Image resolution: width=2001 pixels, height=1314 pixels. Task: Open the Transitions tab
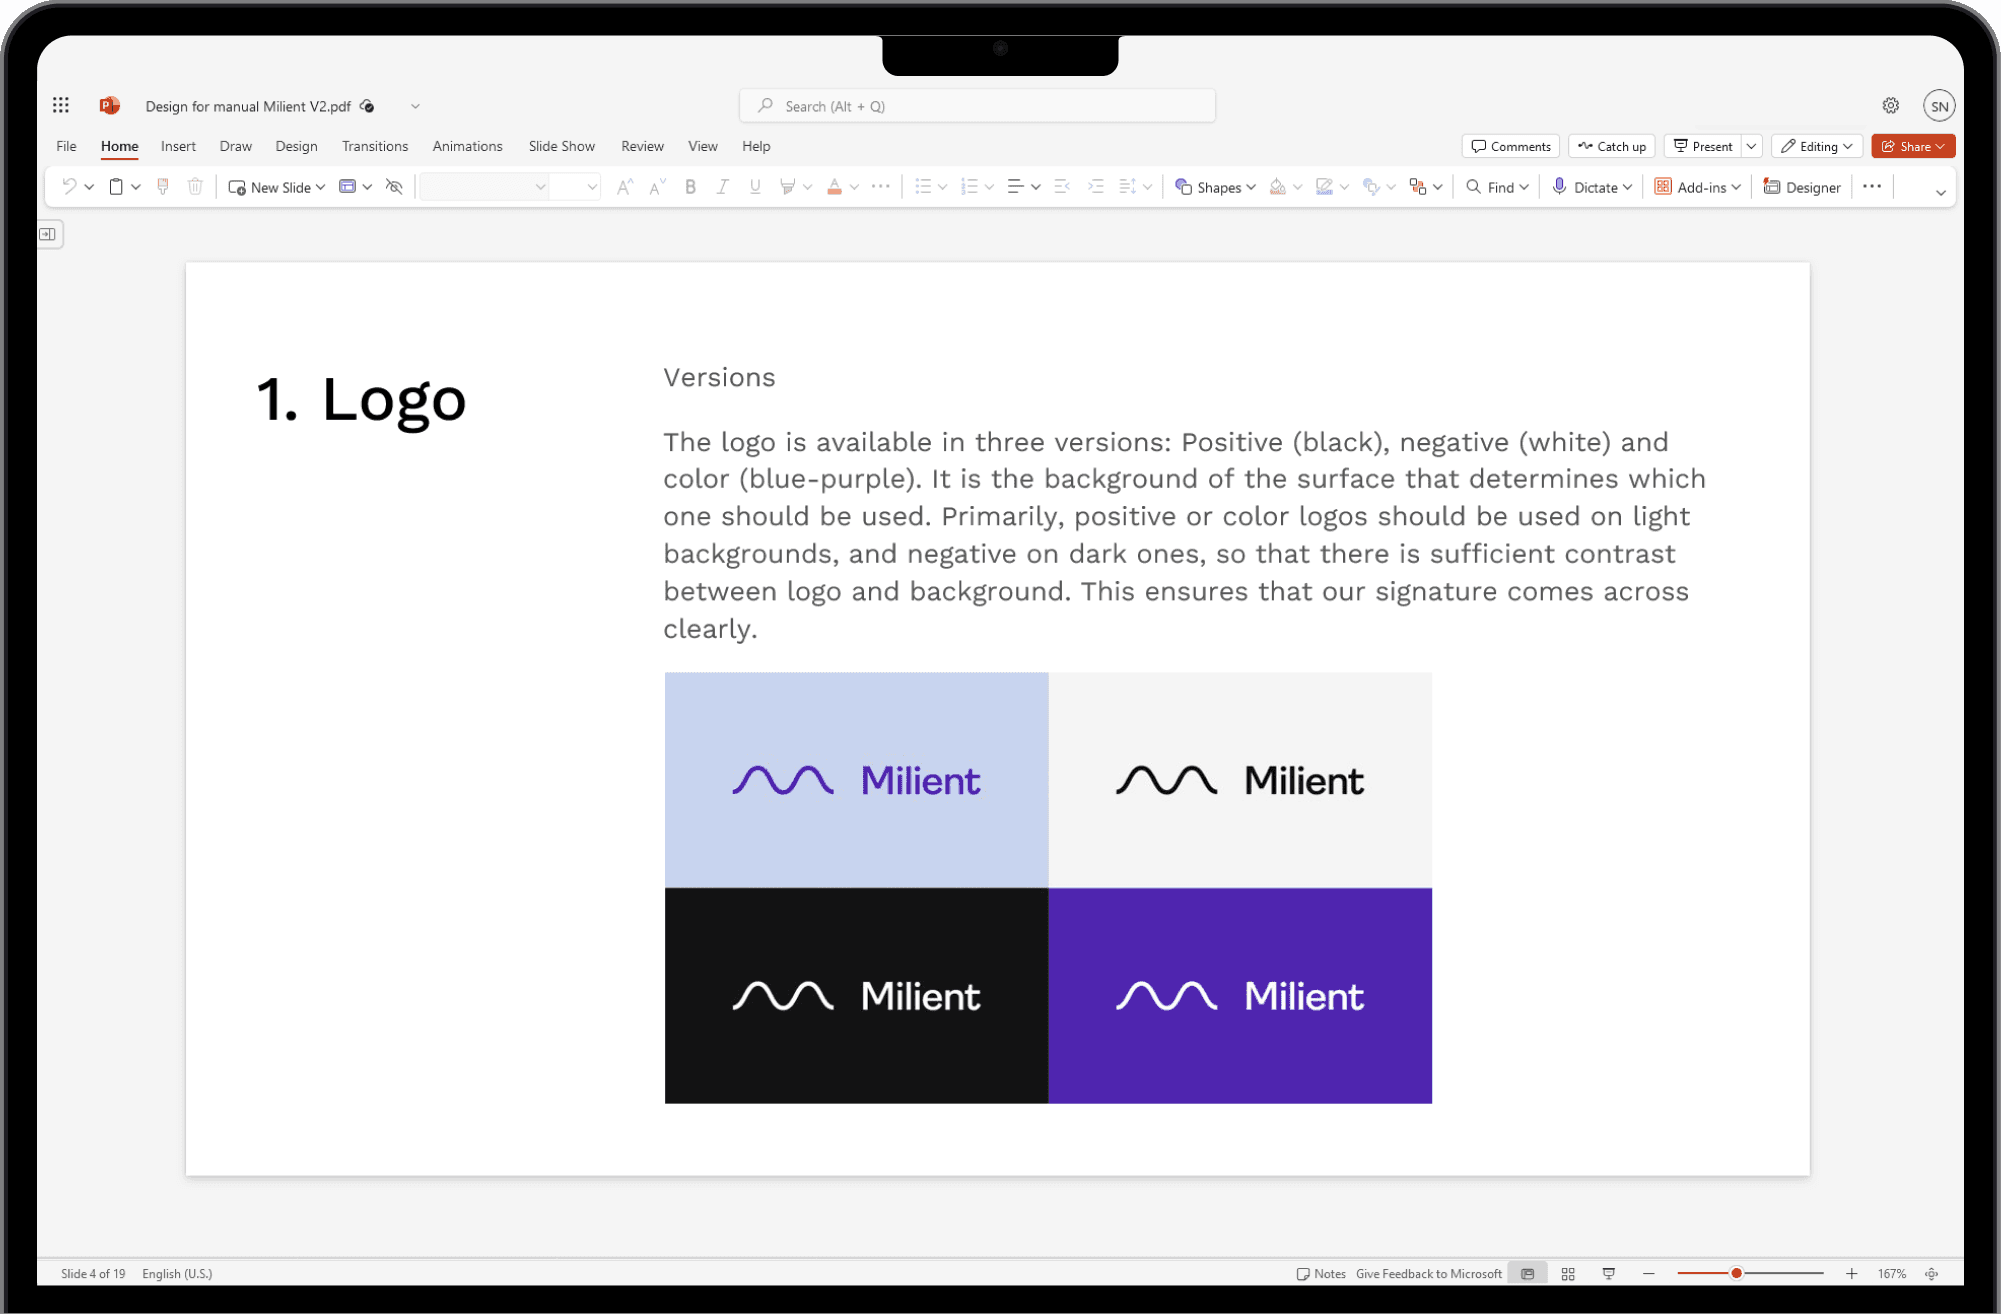(x=375, y=146)
